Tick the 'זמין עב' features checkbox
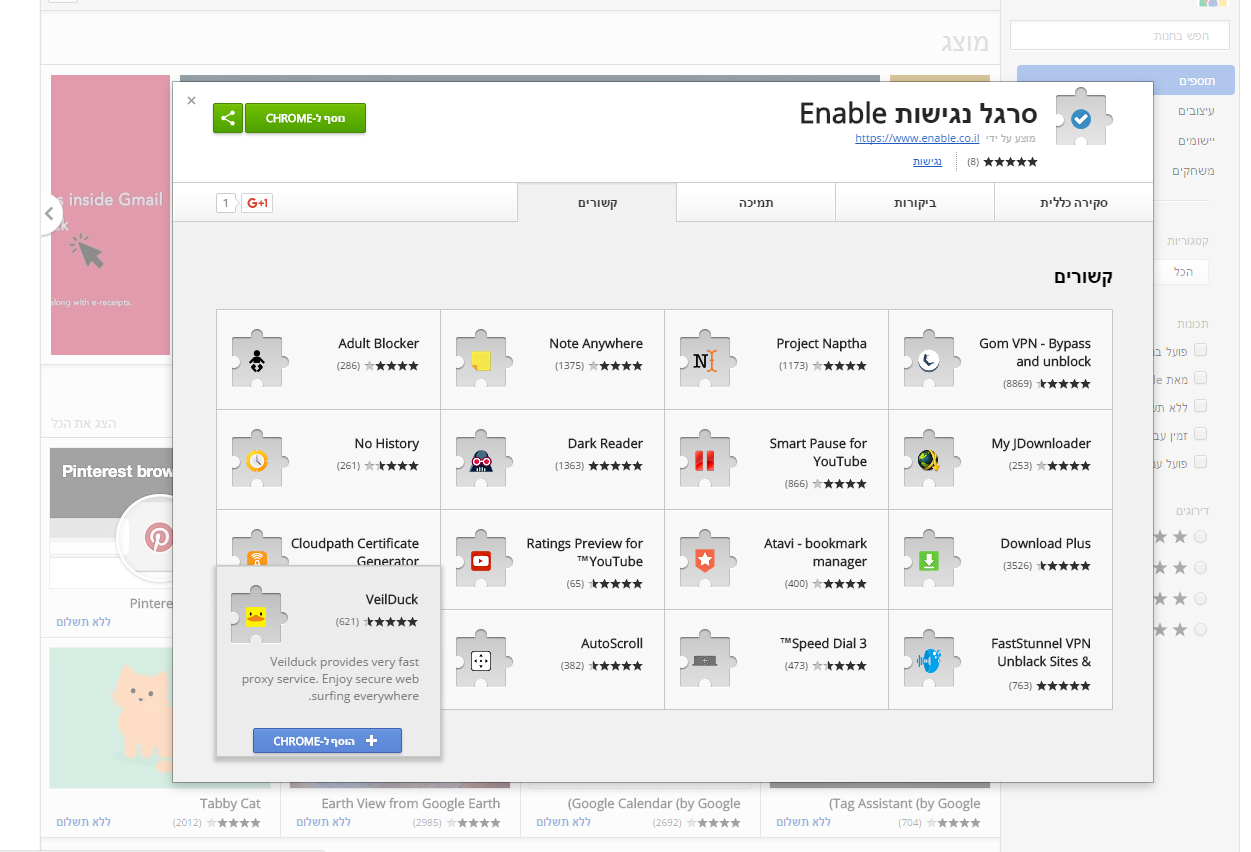1251x852 pixels. point(1201,434)
